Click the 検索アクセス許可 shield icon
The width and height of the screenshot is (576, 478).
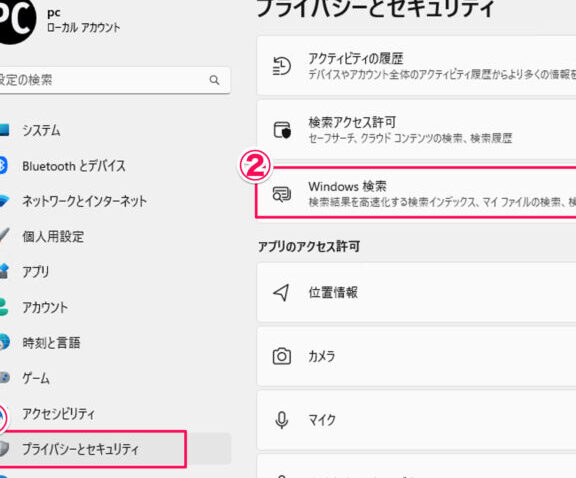coord(282,130)
